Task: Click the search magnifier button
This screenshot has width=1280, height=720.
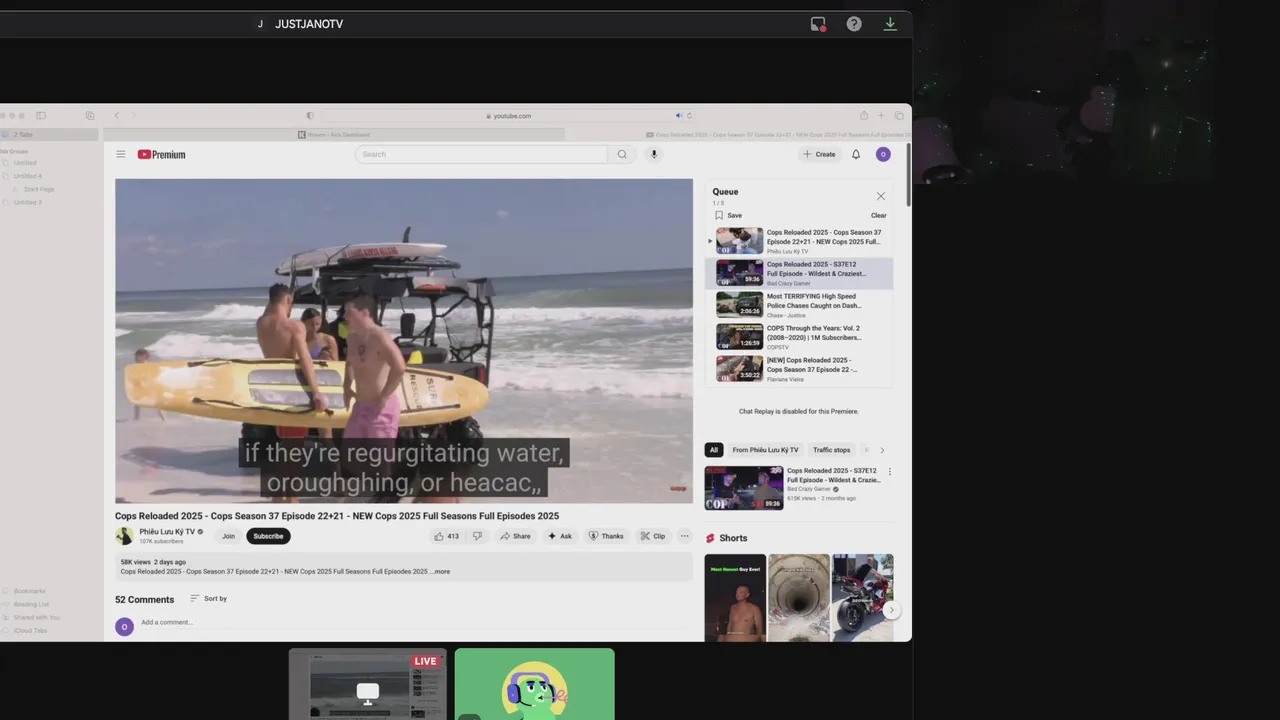Action: click(622, 154)
